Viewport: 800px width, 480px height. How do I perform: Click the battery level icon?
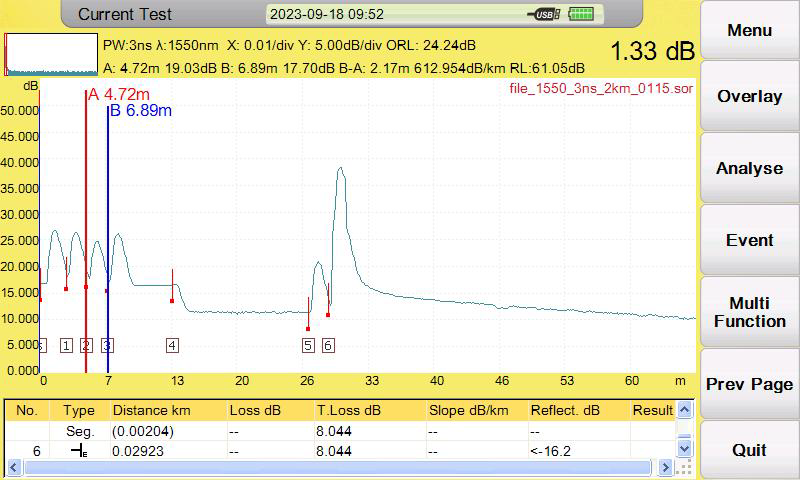[581, 14]
